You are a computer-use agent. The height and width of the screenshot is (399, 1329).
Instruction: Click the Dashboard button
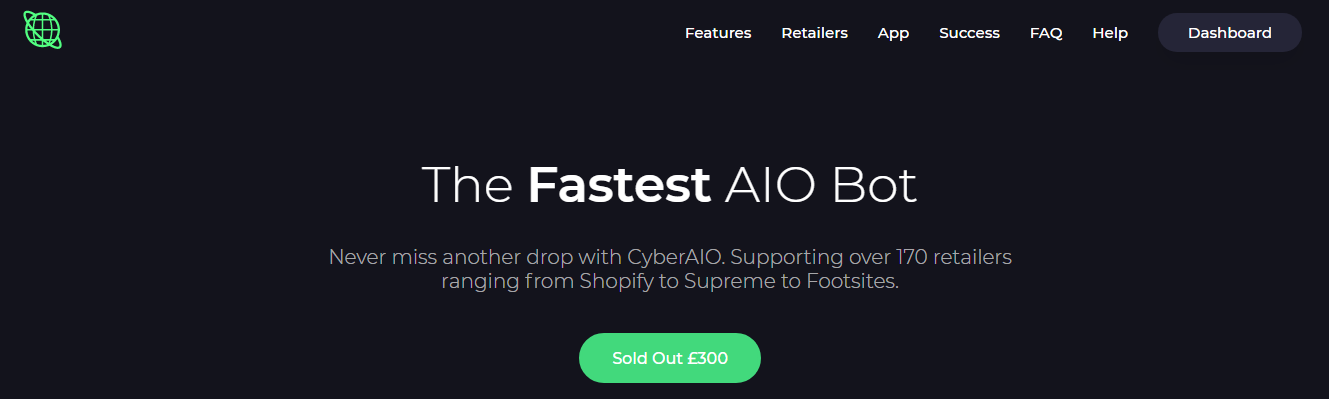tap(1230, 33)
